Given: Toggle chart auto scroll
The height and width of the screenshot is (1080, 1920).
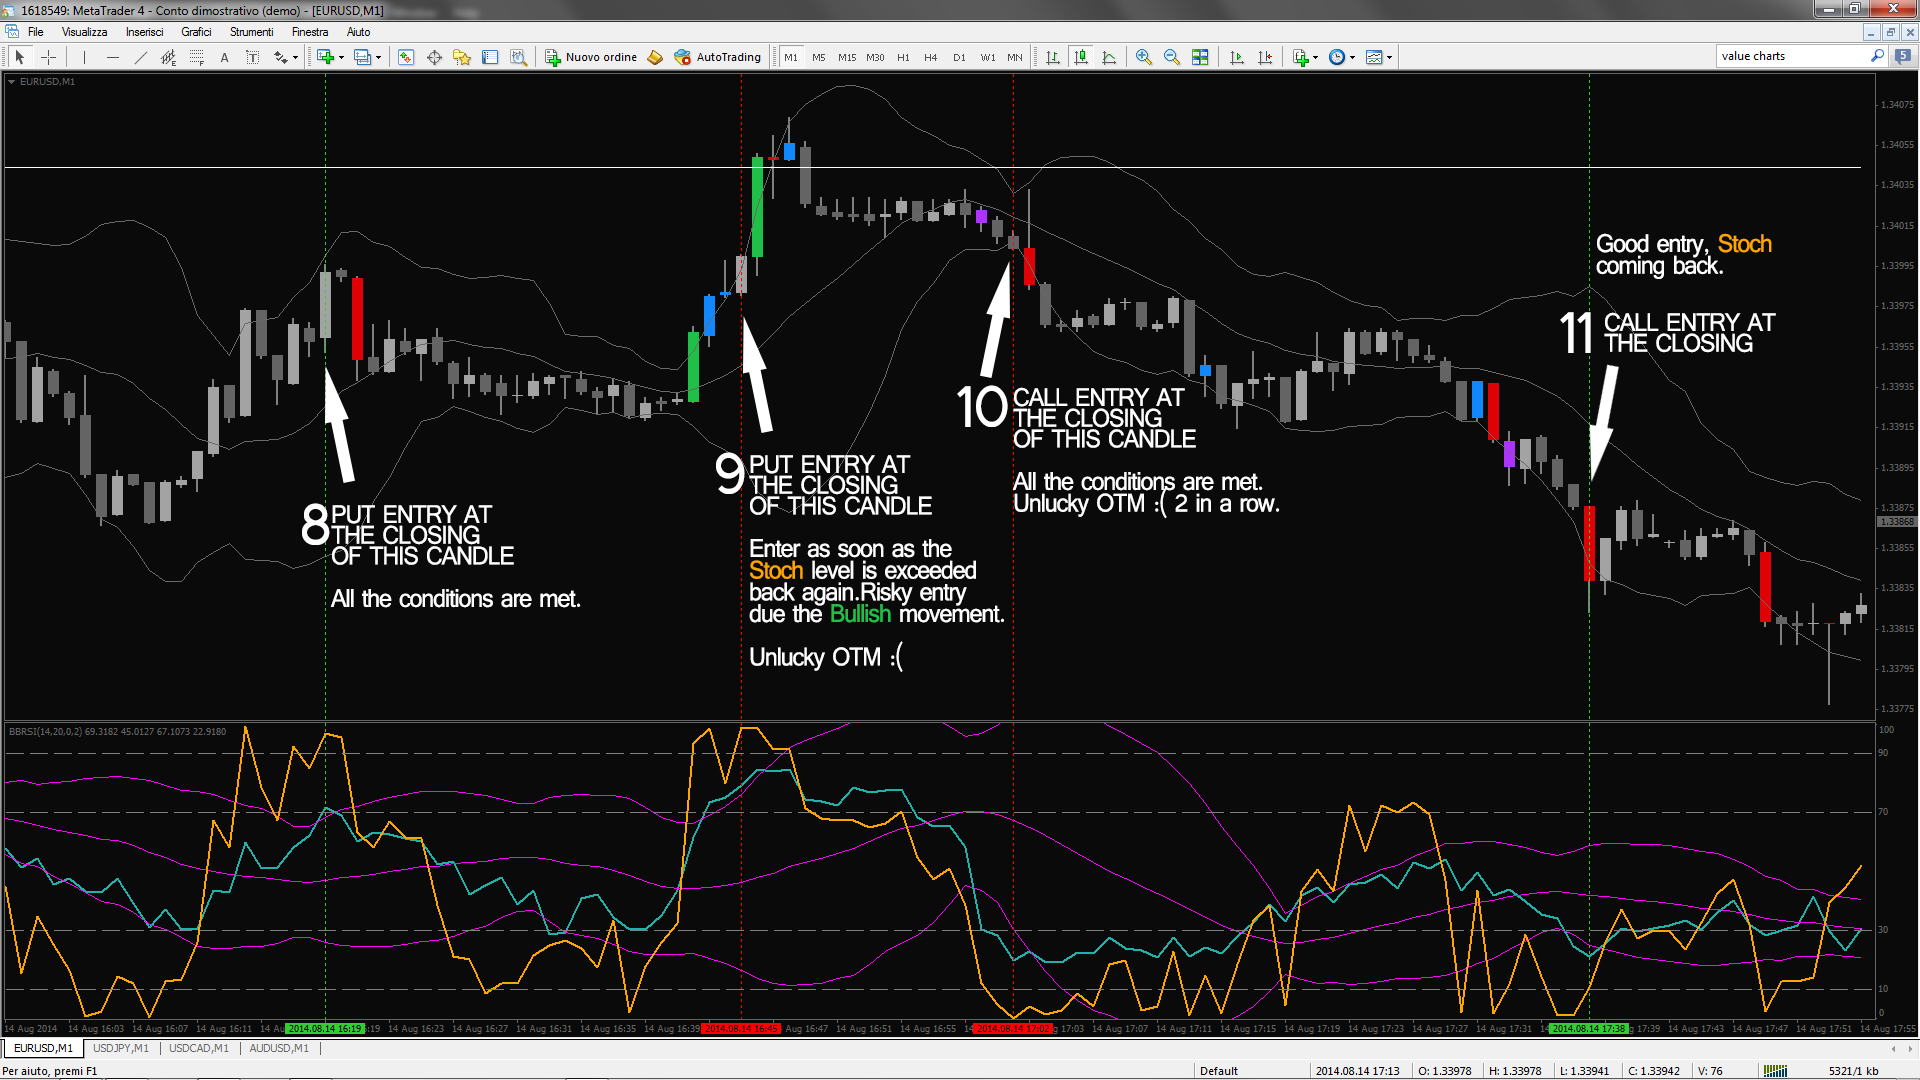Looking at the screenshot, I should (1237, 57).
